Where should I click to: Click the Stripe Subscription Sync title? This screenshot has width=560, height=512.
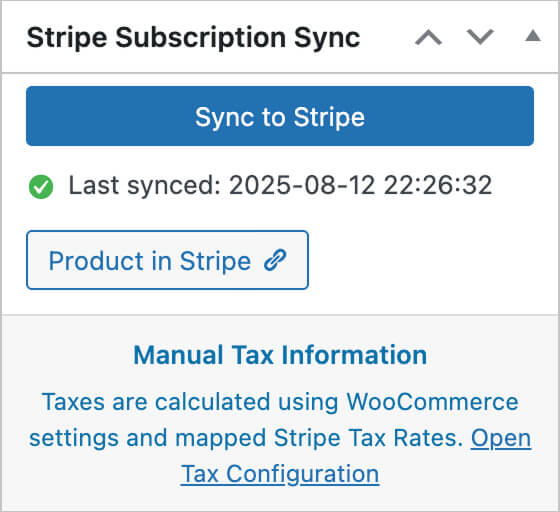click(x=193, y=37)
